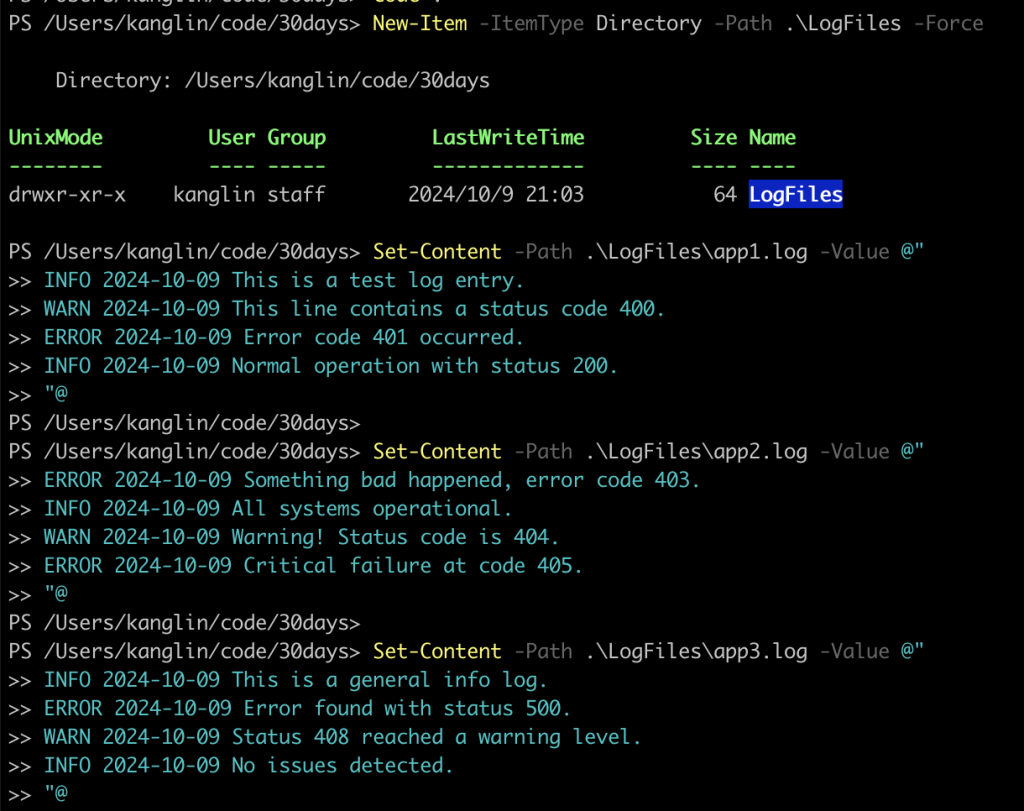Click the New-Item command text
Screen dimensions: 1024x811
[420, 24]
